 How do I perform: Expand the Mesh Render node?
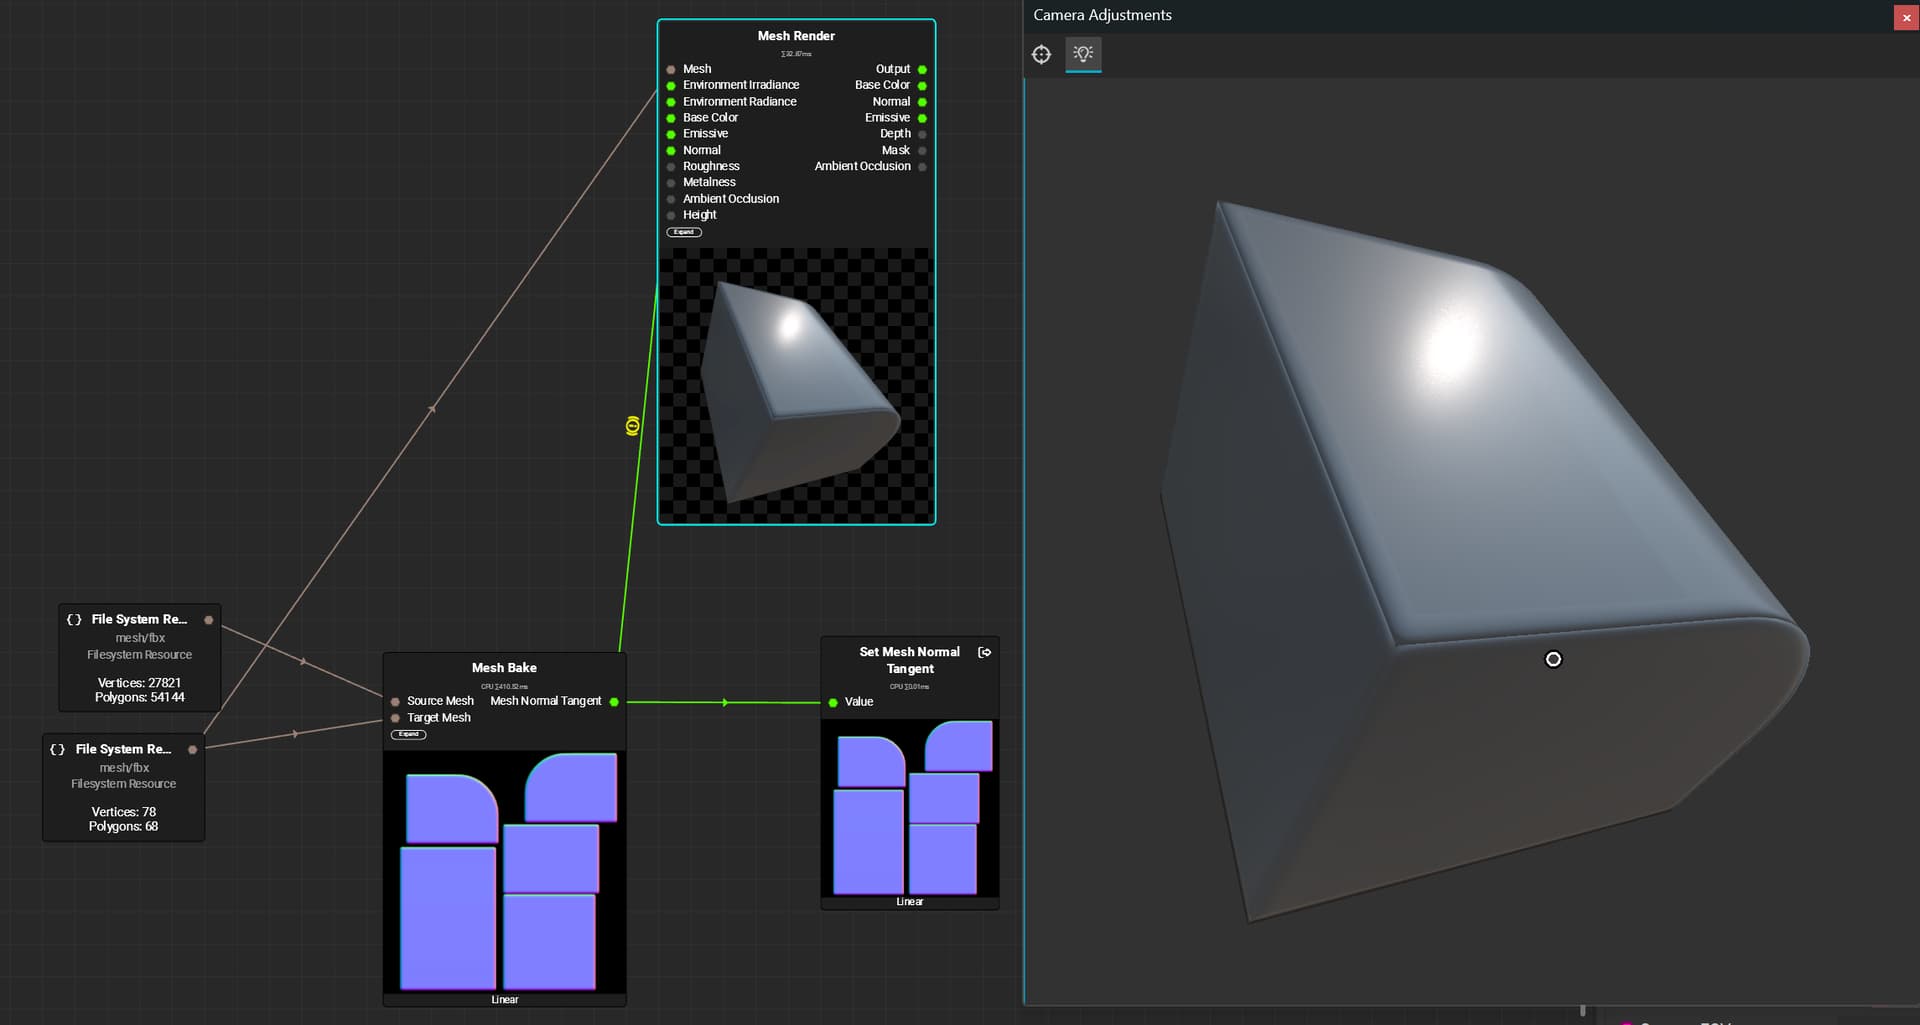684,232
